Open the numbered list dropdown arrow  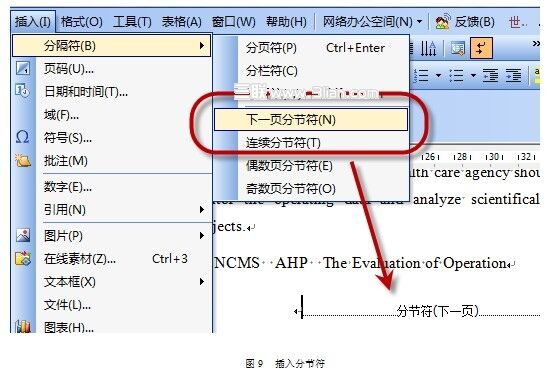pyautogui.click(x=438, y=75)
